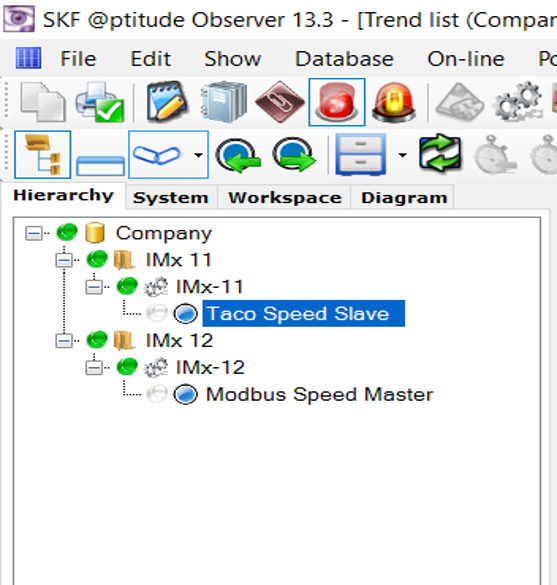Switch to the Hierarchy tab
The image size is (557, 585).
click(x=63, y=195)
